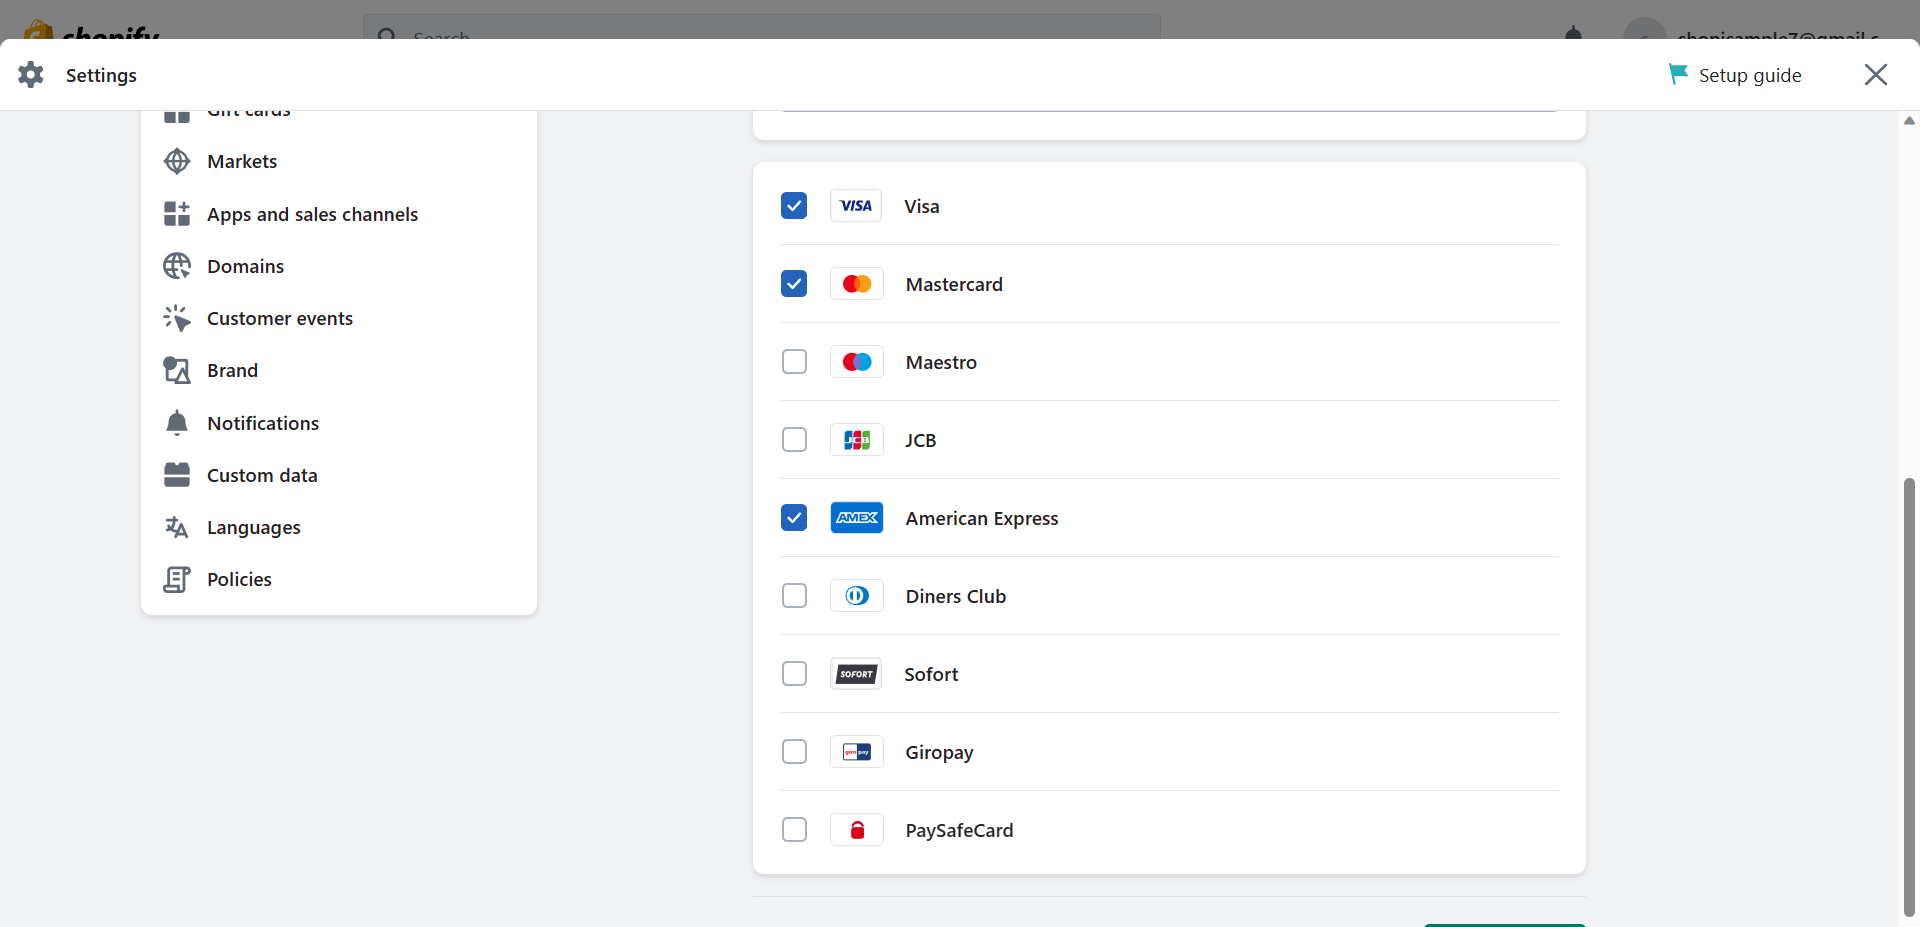Click the Settings gear icon

pos(31,75)
